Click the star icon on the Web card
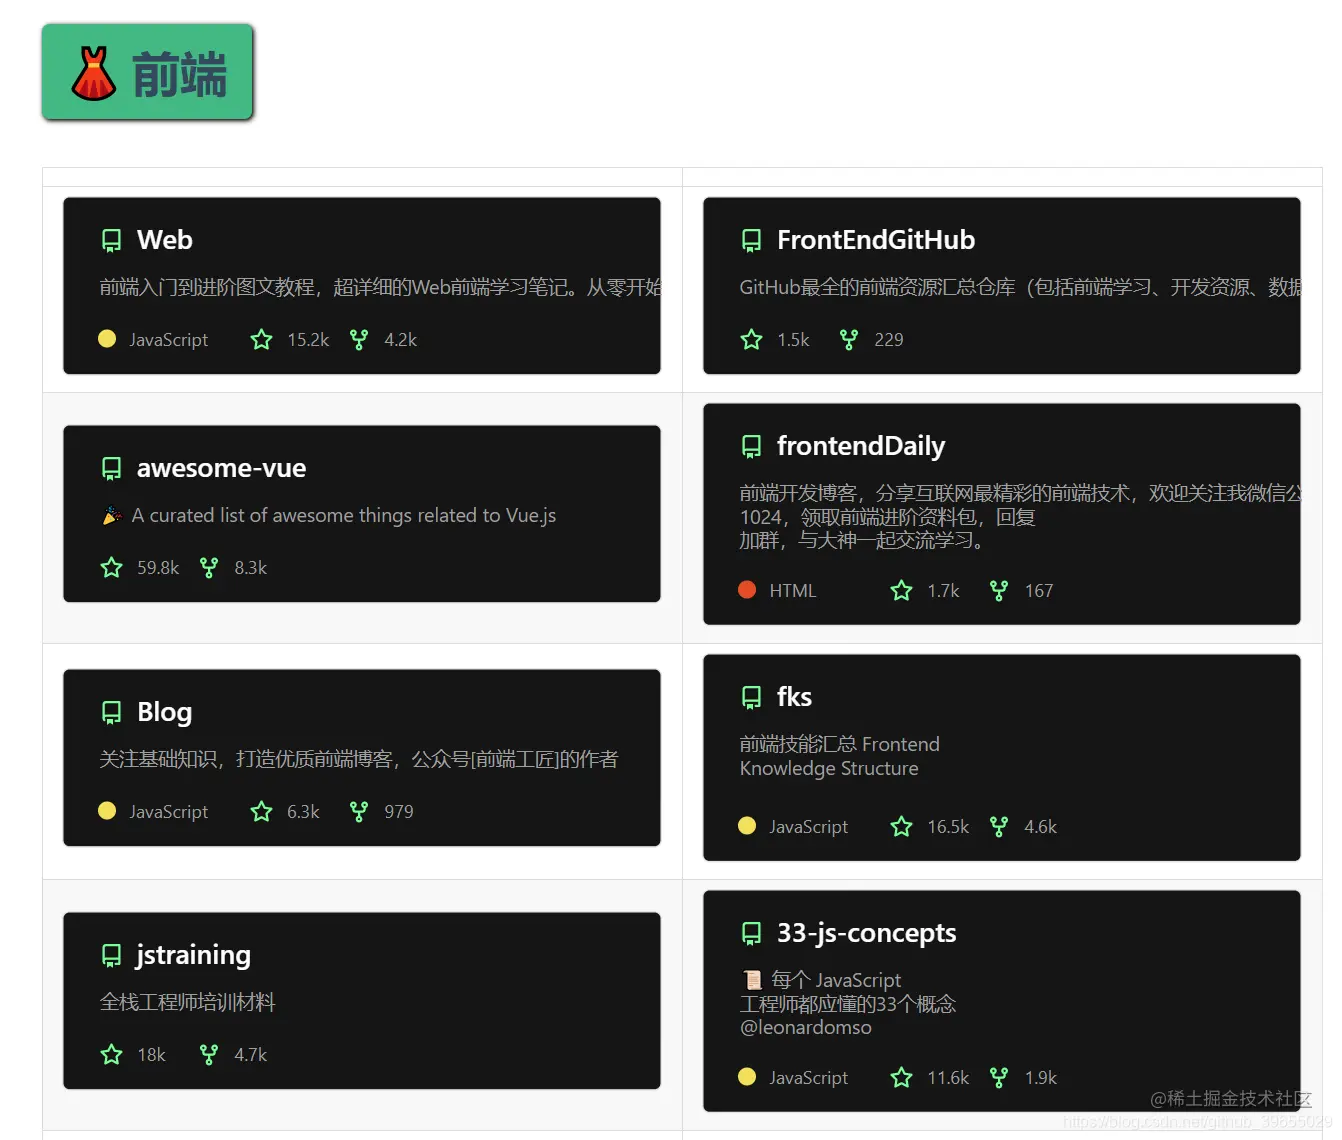The width and height of the screenshot is (1342, 1140). (x=261, y=340)
